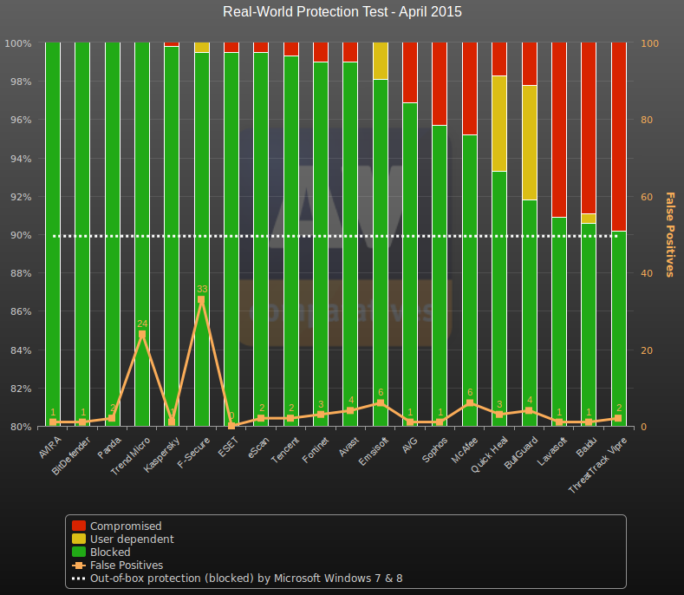This screenshot has width=684, height=595.
Task: Click the AVIRA axis label
Action: coord(50,448)
